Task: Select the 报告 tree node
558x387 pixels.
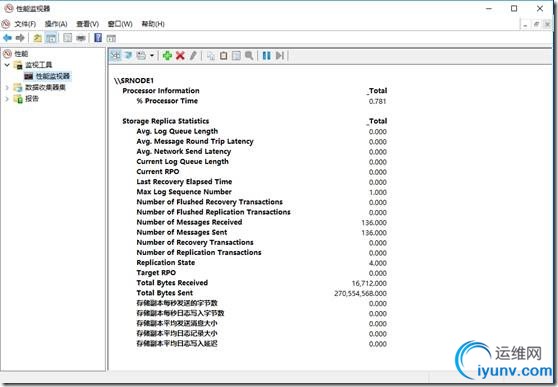Action: click(x=32, y=99)
